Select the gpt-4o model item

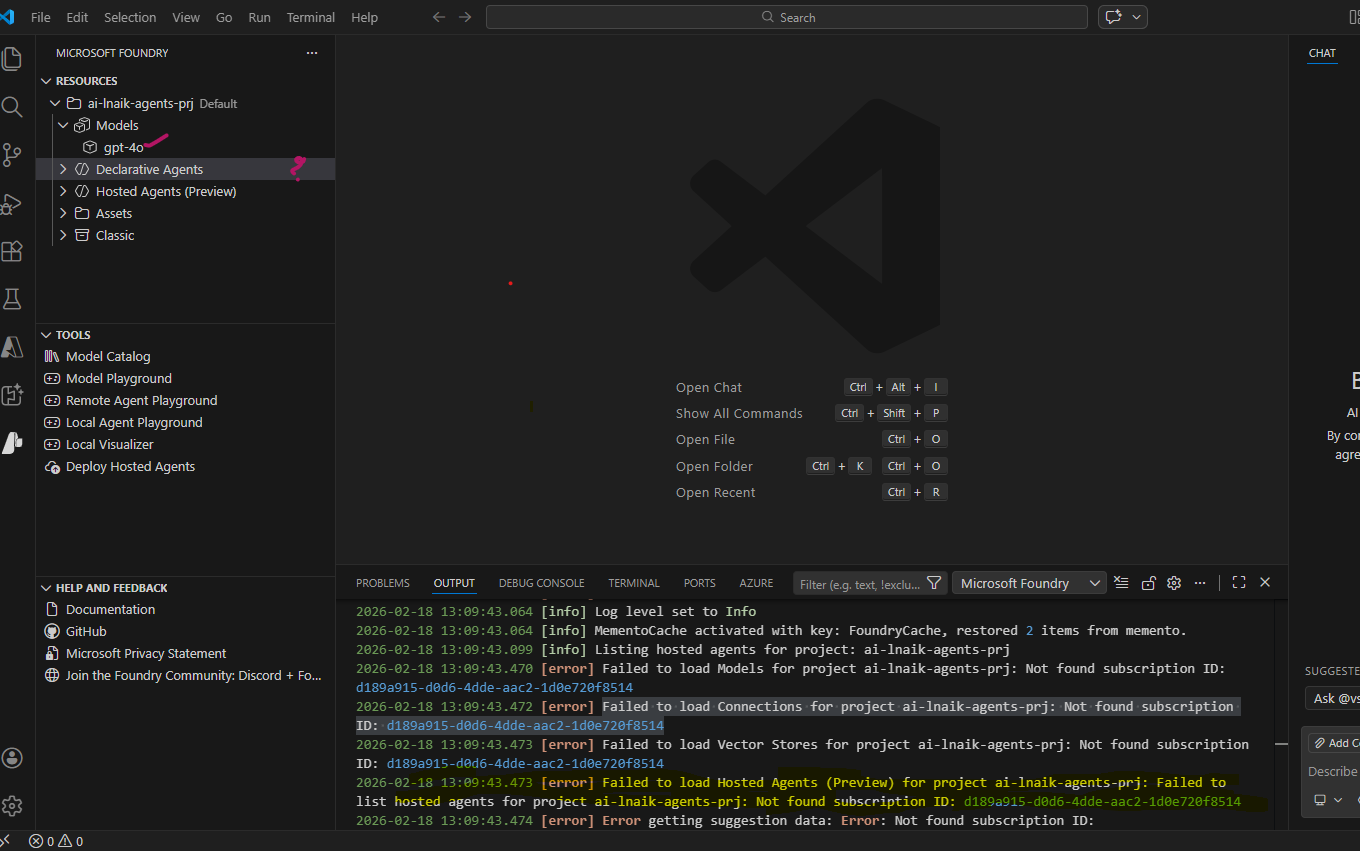pyautogui.click(x=123, y=148)
